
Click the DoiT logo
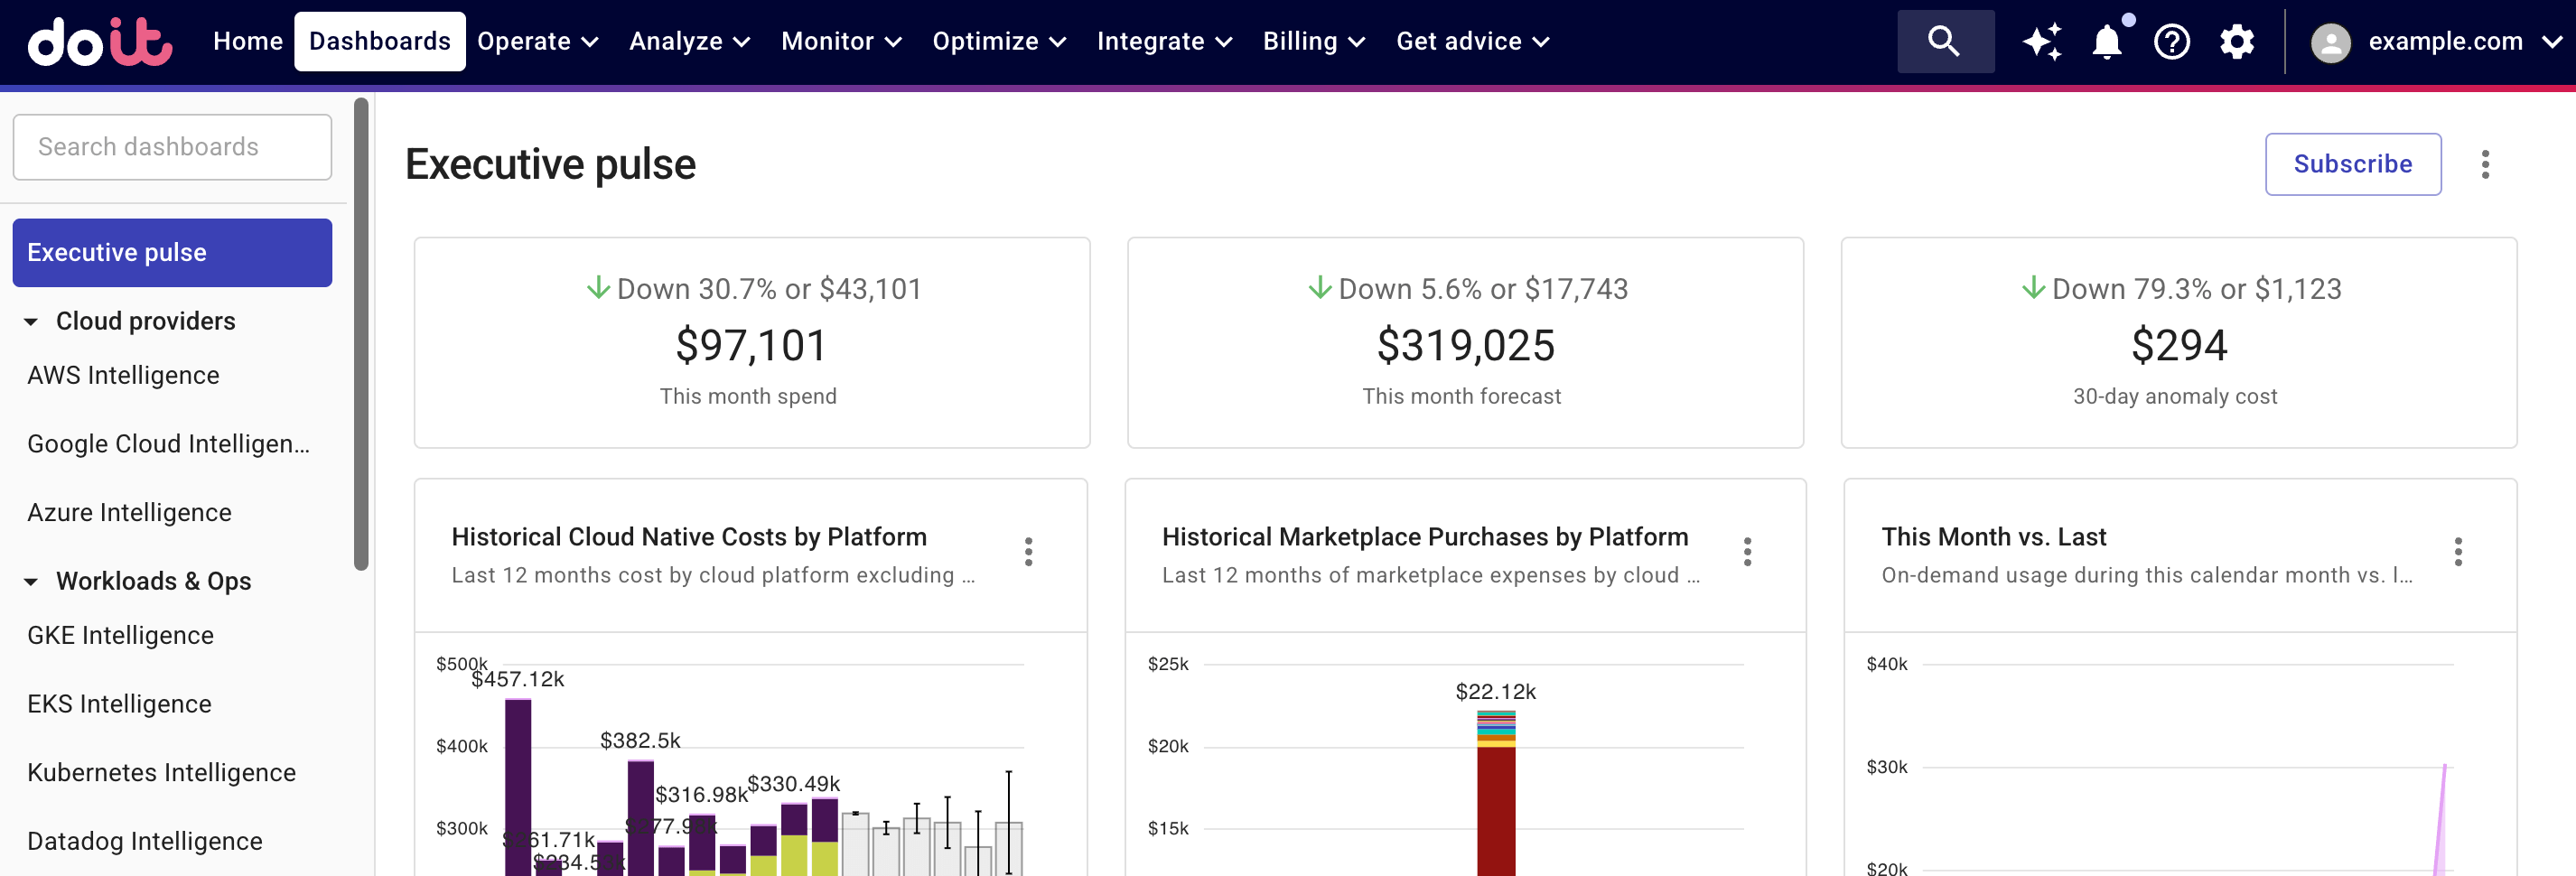(x=97, y=41)
